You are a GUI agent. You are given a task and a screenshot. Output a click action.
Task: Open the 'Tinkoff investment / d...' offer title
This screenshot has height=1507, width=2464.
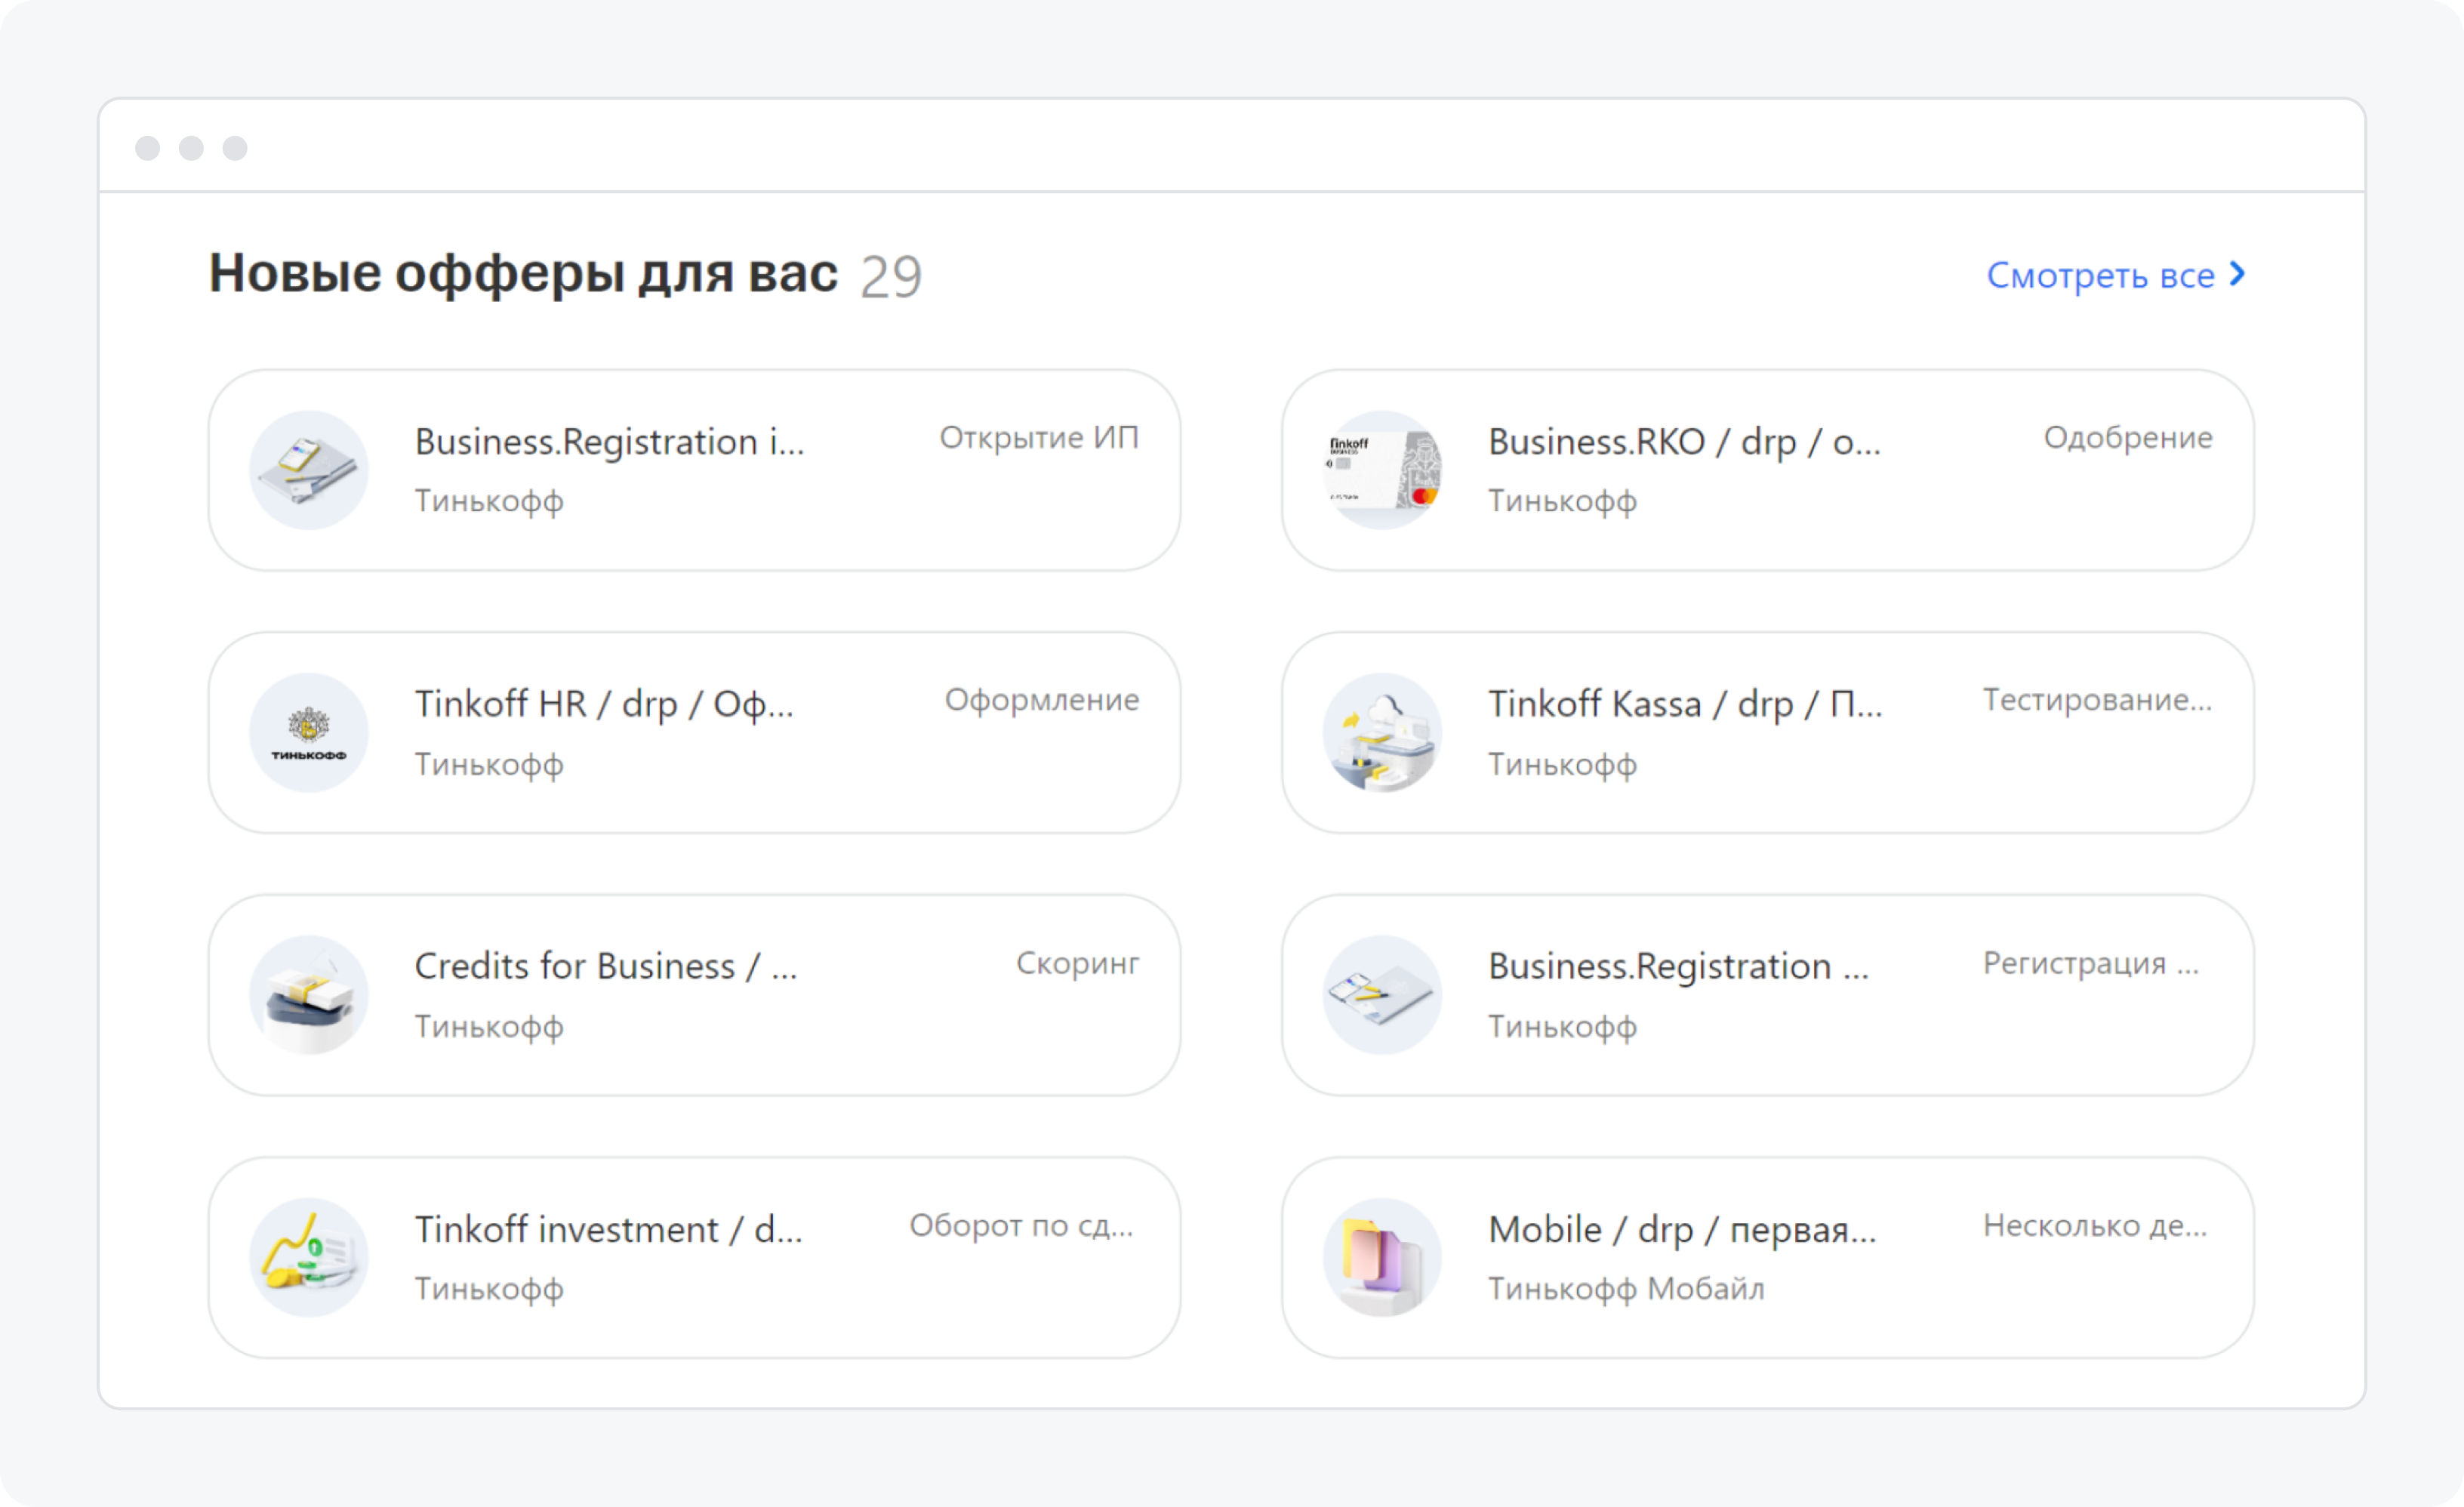pyautogui.click(x=609, y=1229)
